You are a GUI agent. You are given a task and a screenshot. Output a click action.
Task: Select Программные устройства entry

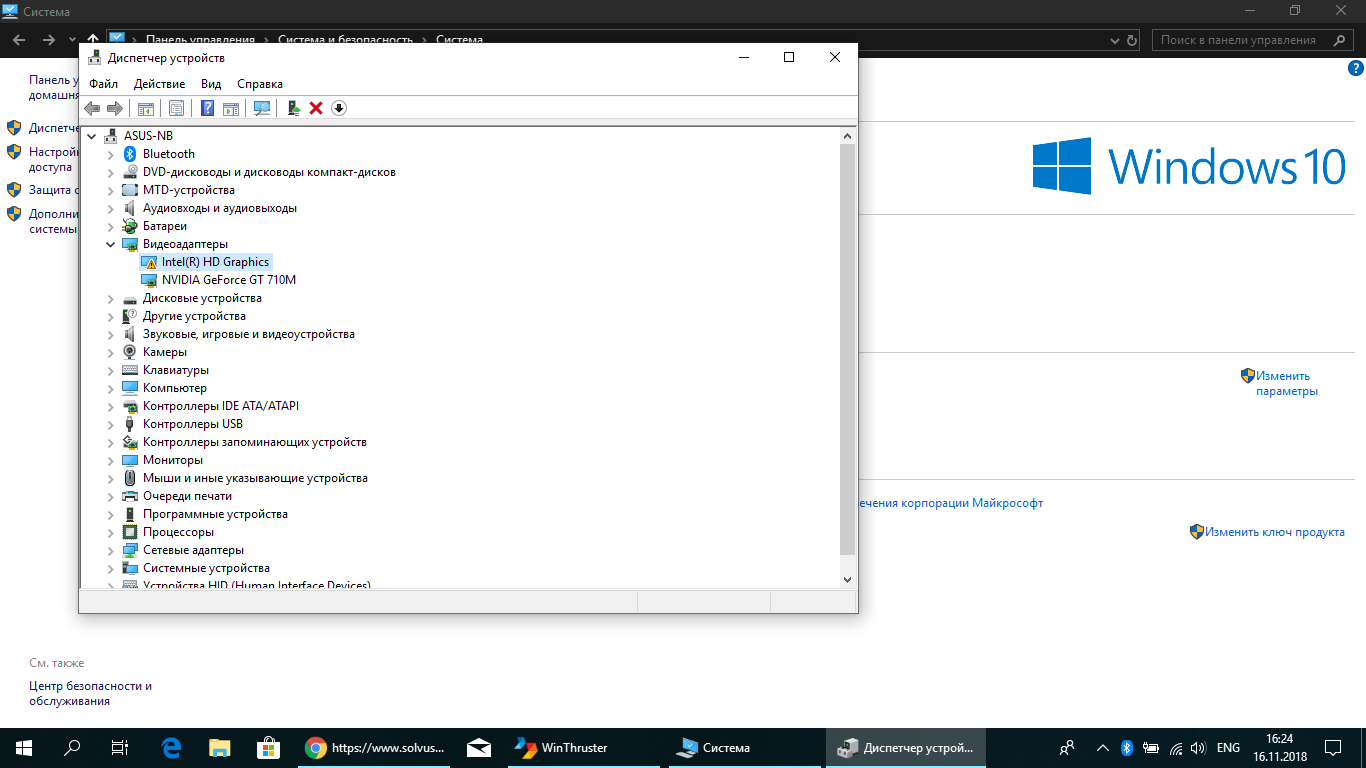point(215,514)
